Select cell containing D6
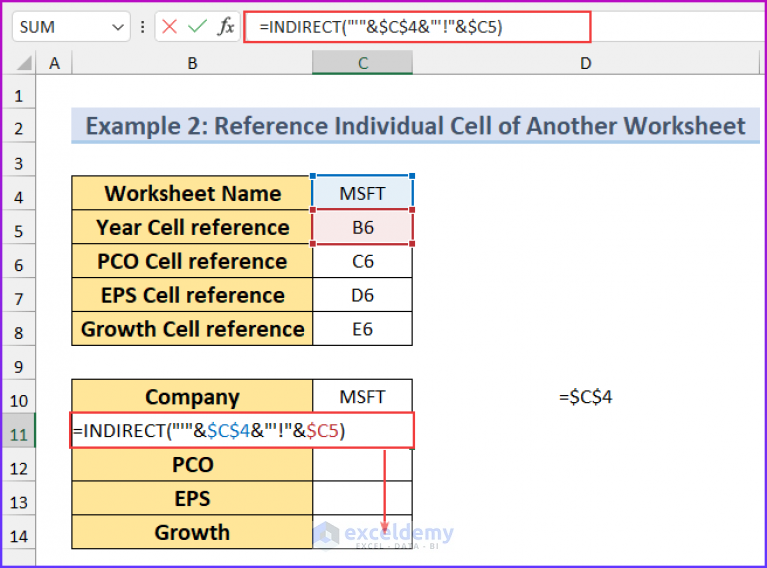 tap(362, 295)
